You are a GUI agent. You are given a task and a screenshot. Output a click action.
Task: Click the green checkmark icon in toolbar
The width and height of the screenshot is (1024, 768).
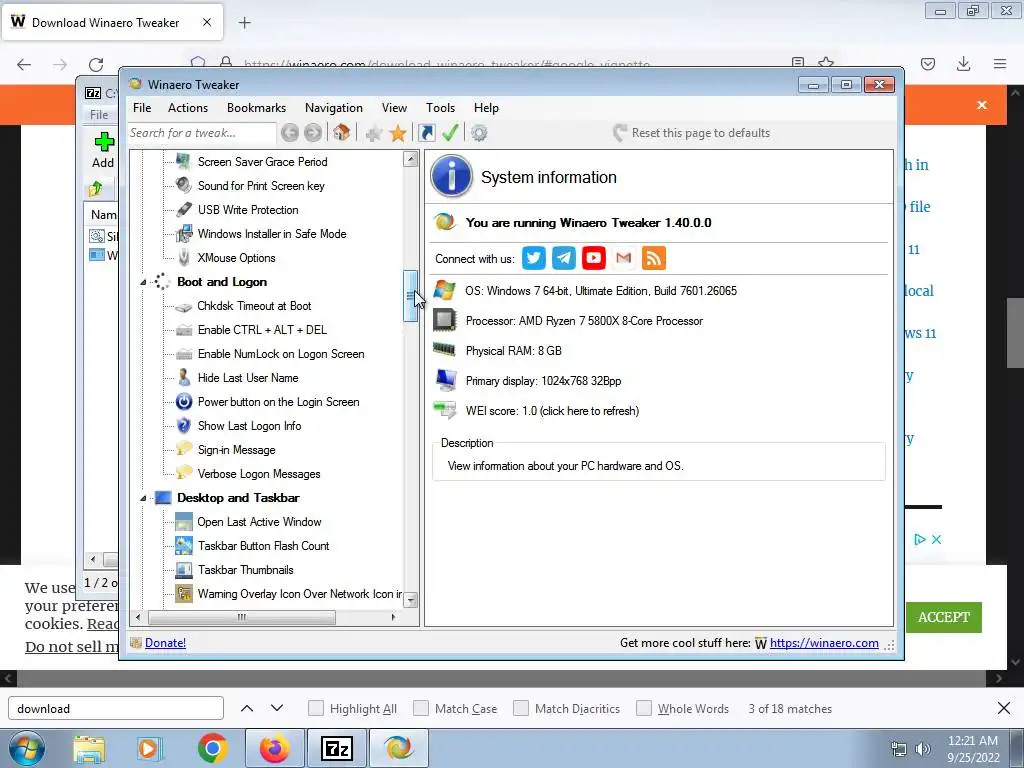tap(450, 133)
